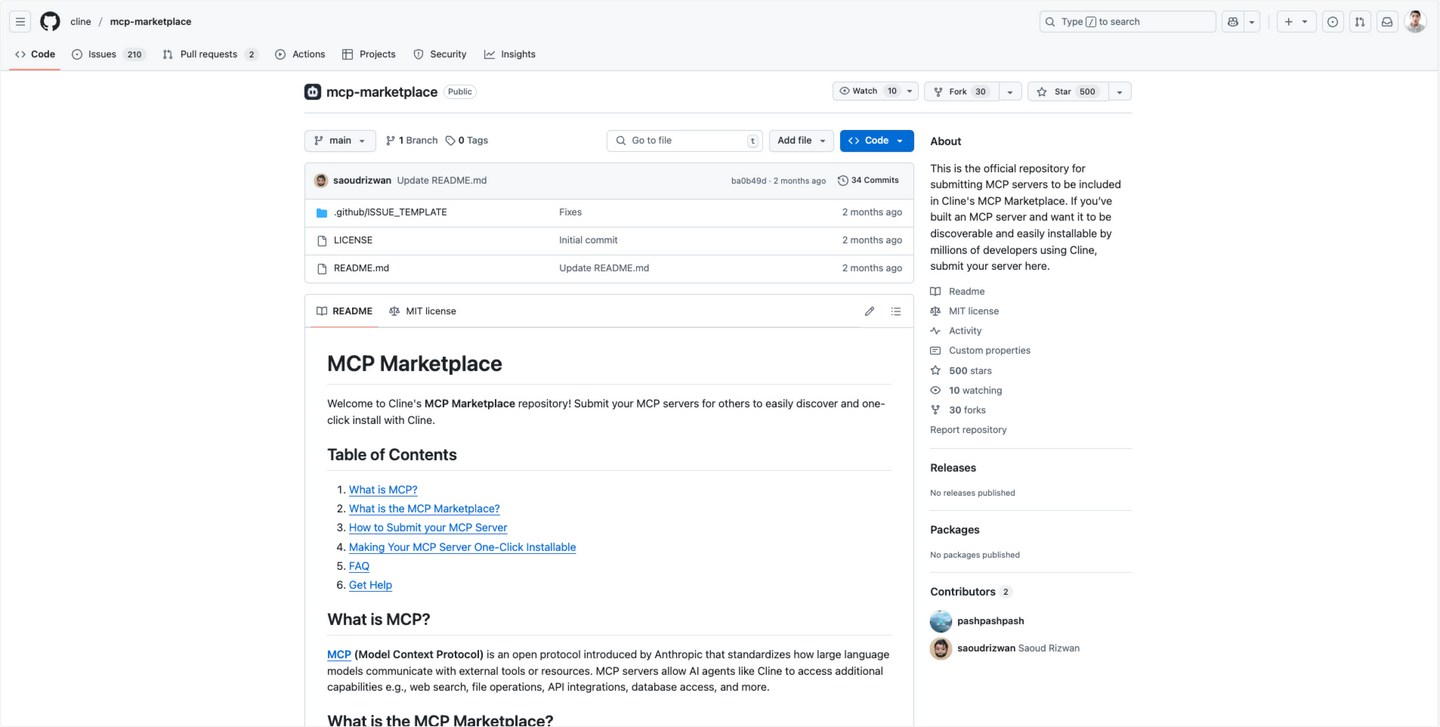Open the Insights tab
This screenshot has width=1440, height=727.
(x=510, y=54)
